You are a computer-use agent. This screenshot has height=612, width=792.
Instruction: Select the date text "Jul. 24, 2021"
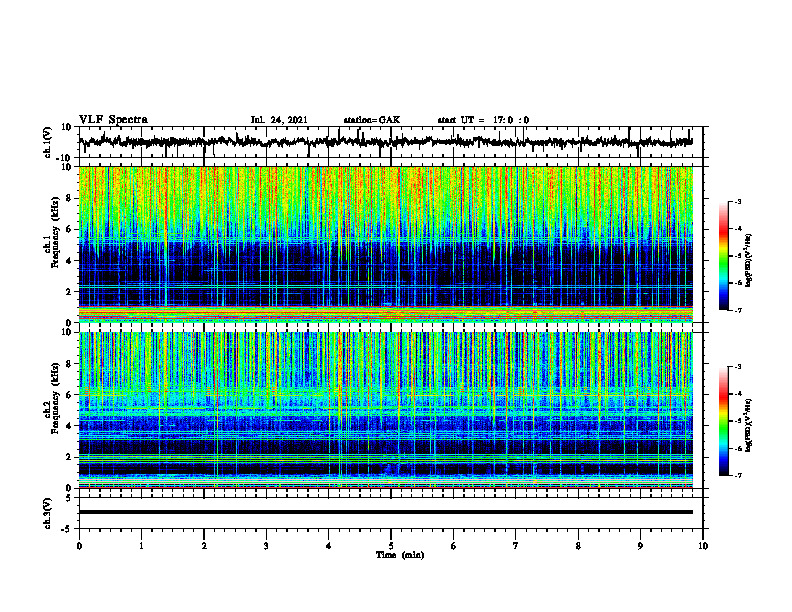point(279,120)
